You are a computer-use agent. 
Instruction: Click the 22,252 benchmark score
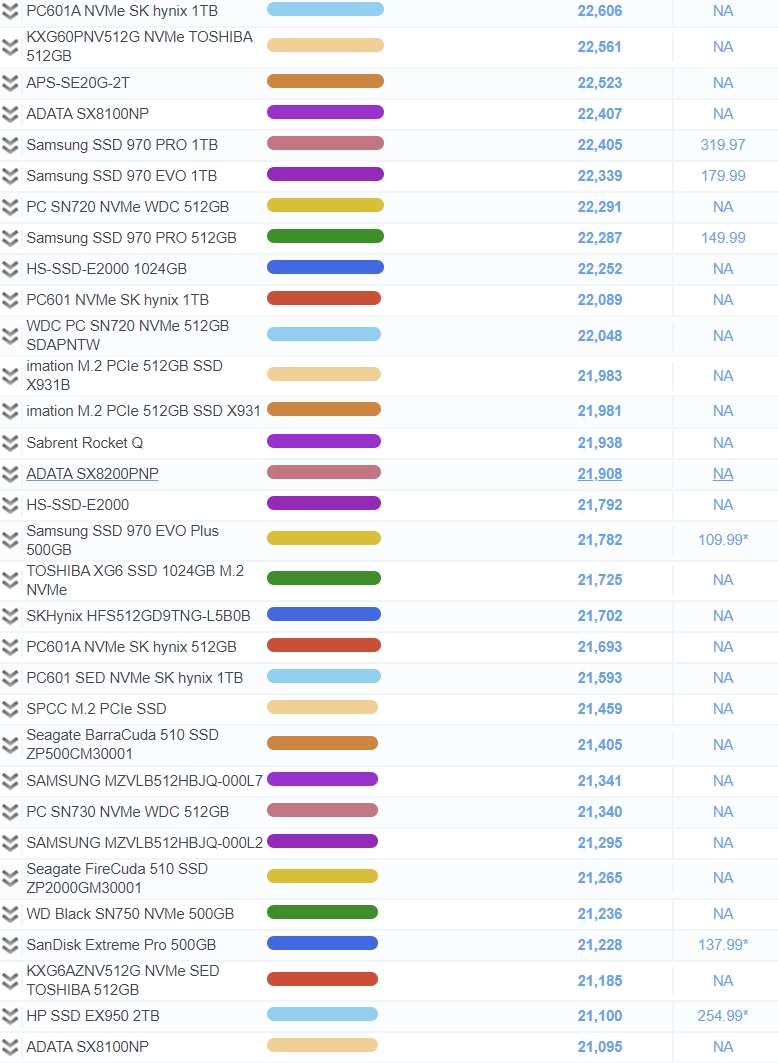pyautogui.click(x=600, y=269)
